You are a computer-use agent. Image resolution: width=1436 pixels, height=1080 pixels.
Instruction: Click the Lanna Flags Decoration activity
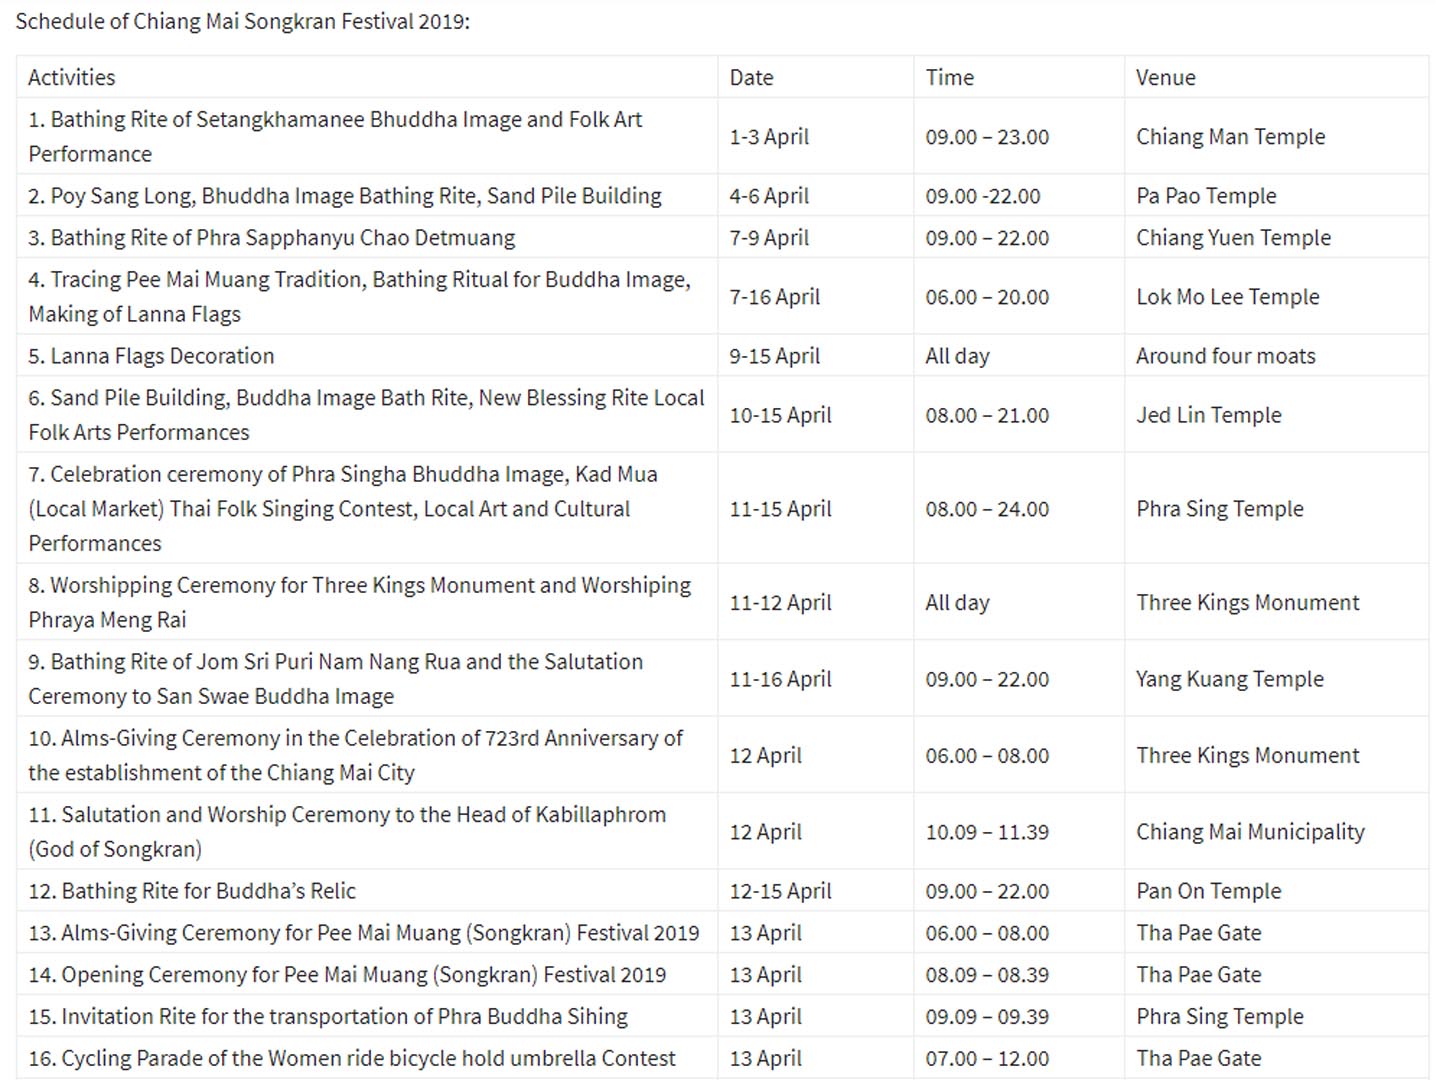(151, 356)
